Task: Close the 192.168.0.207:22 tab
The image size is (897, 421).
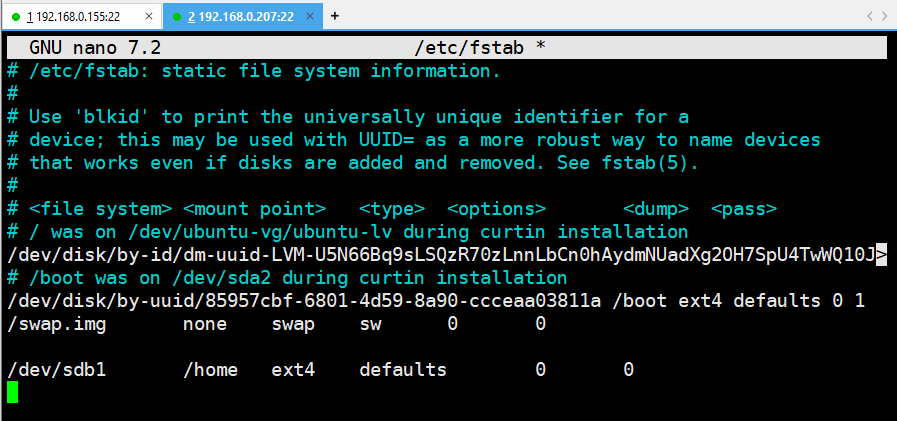Action: [x=311, y=17]
